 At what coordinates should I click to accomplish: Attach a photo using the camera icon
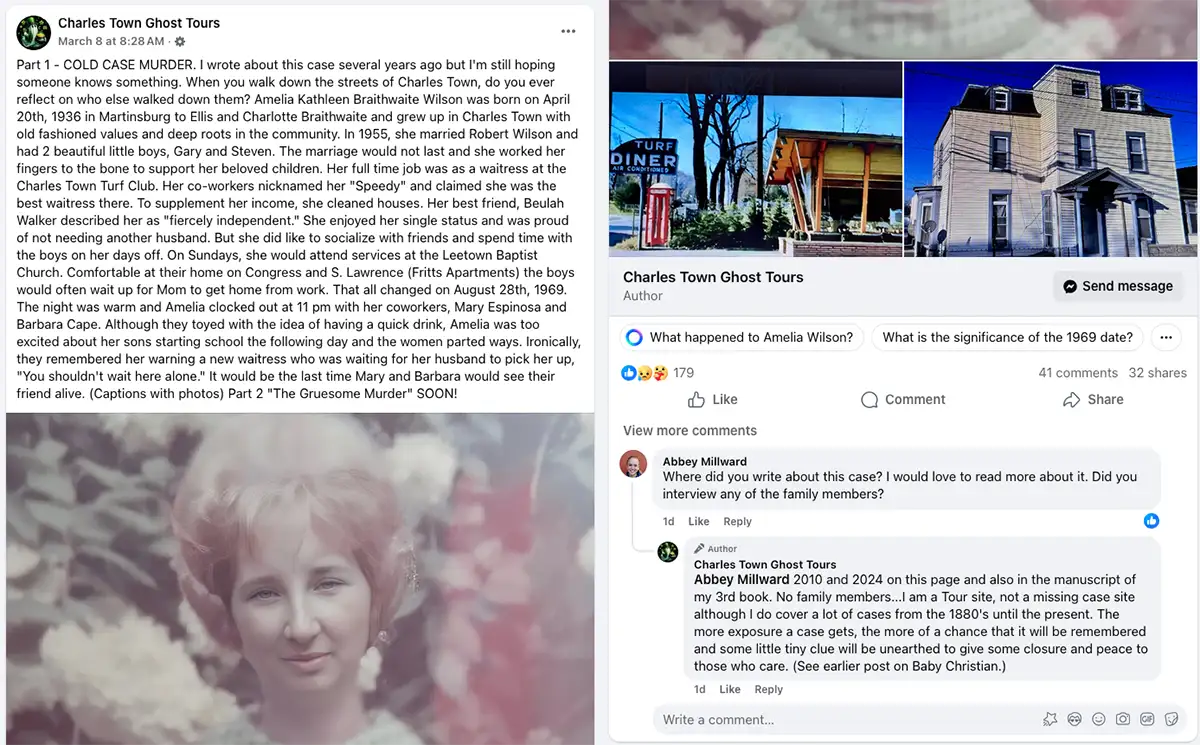[x=1123, y=719]
